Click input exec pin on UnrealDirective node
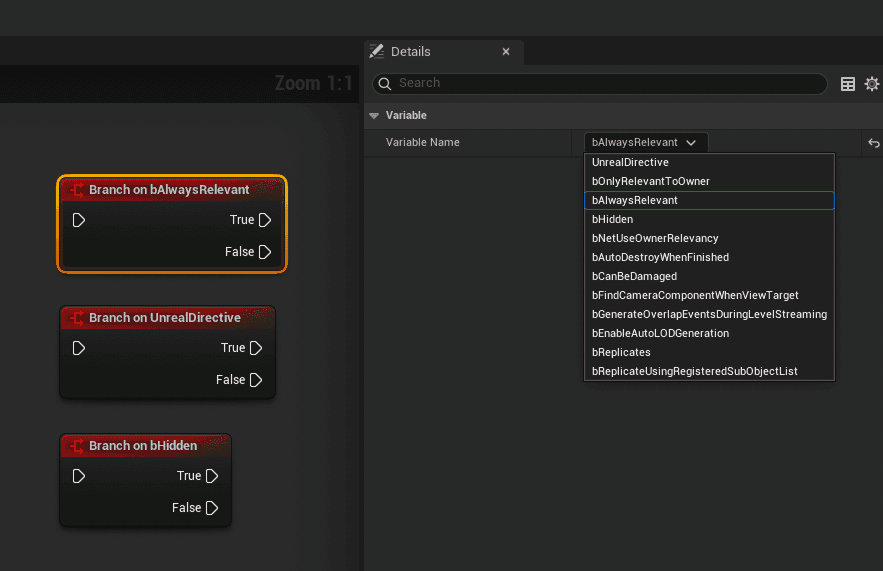The image size is (883, 571). [79, 348]
